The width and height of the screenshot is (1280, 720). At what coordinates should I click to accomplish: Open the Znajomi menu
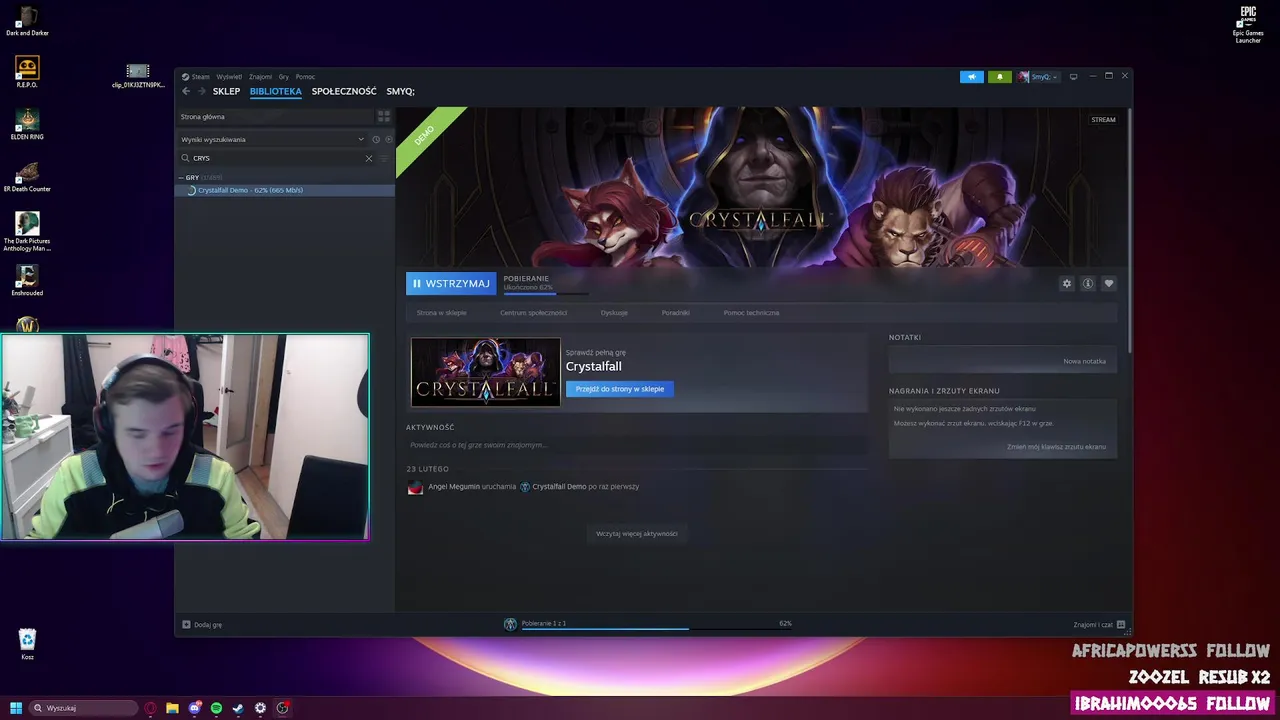click(260, 77)
